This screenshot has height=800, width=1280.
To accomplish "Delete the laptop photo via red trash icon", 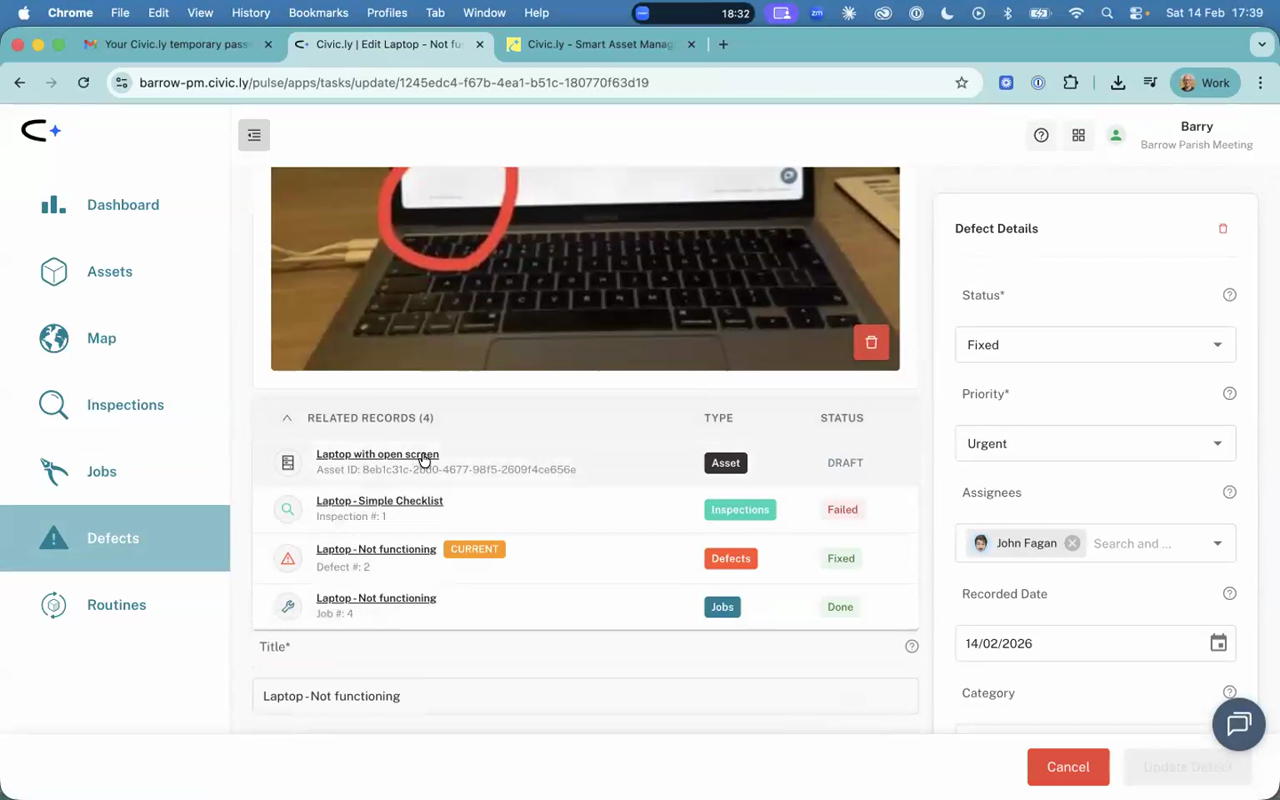I will click(x=871, y=342).
